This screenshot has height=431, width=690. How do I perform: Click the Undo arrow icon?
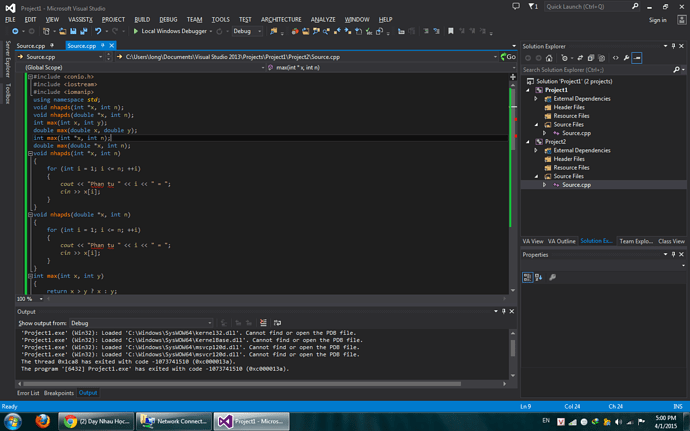pos(98,31)
